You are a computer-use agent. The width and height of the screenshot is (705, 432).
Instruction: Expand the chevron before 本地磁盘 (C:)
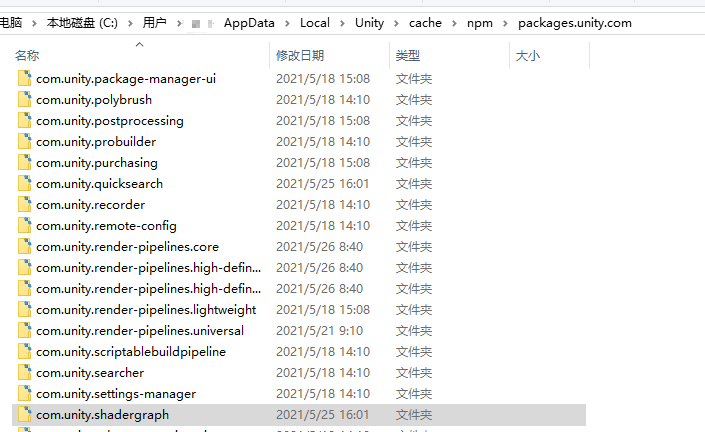point(34,23)
